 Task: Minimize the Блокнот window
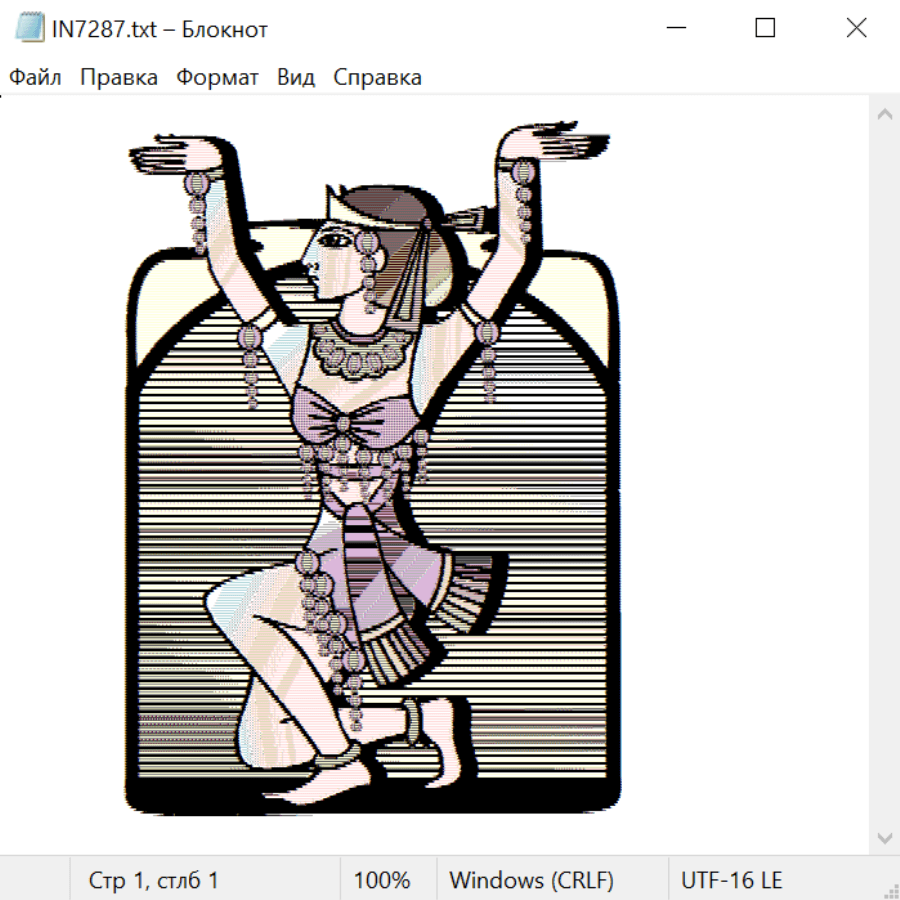pos(673,28)
